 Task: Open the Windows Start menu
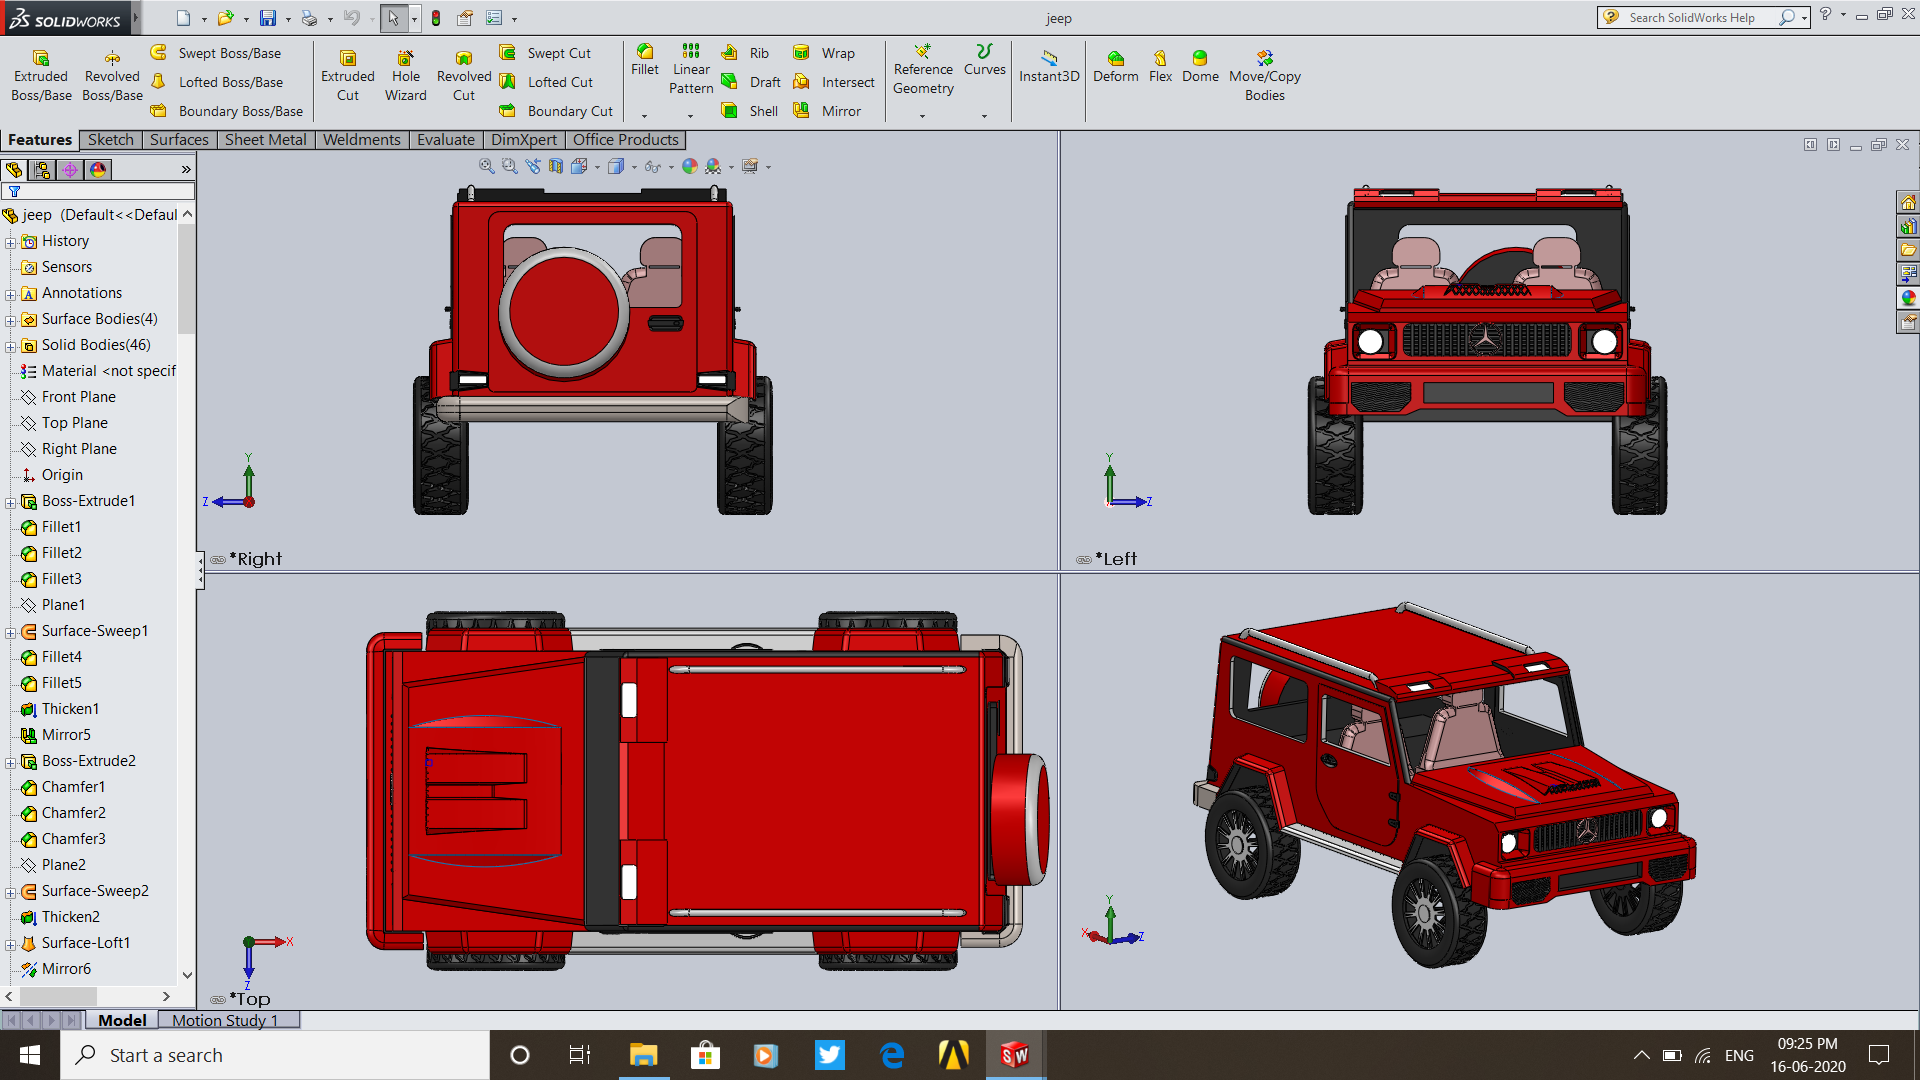tap(30, 1055)
